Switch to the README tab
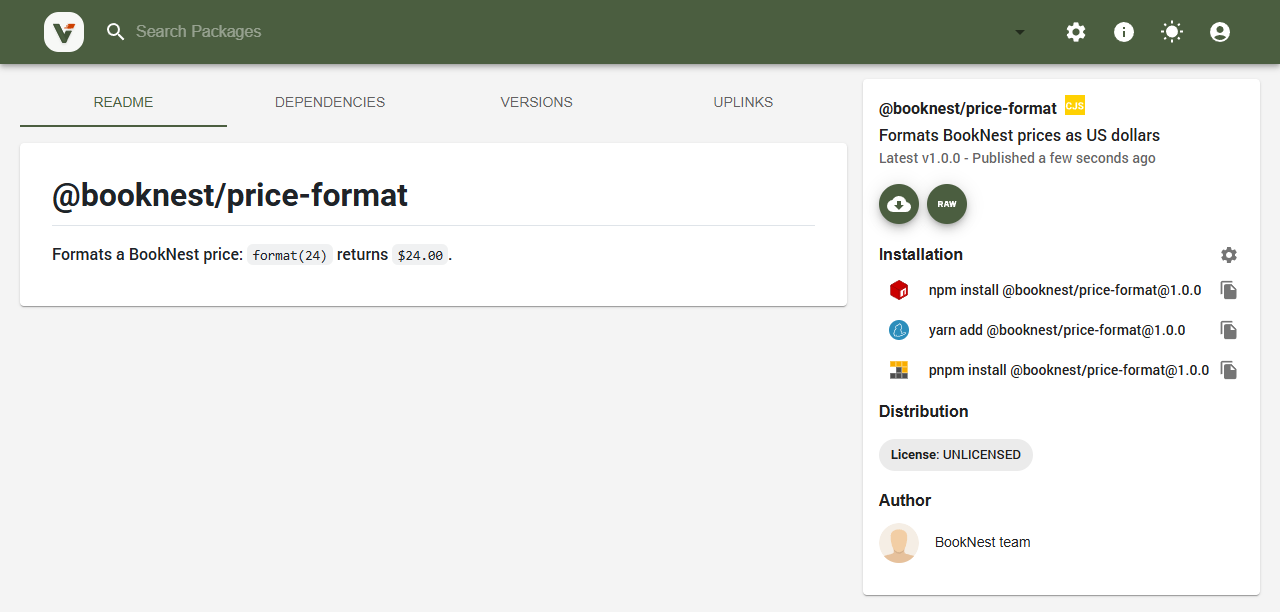 tap(123, 102)
